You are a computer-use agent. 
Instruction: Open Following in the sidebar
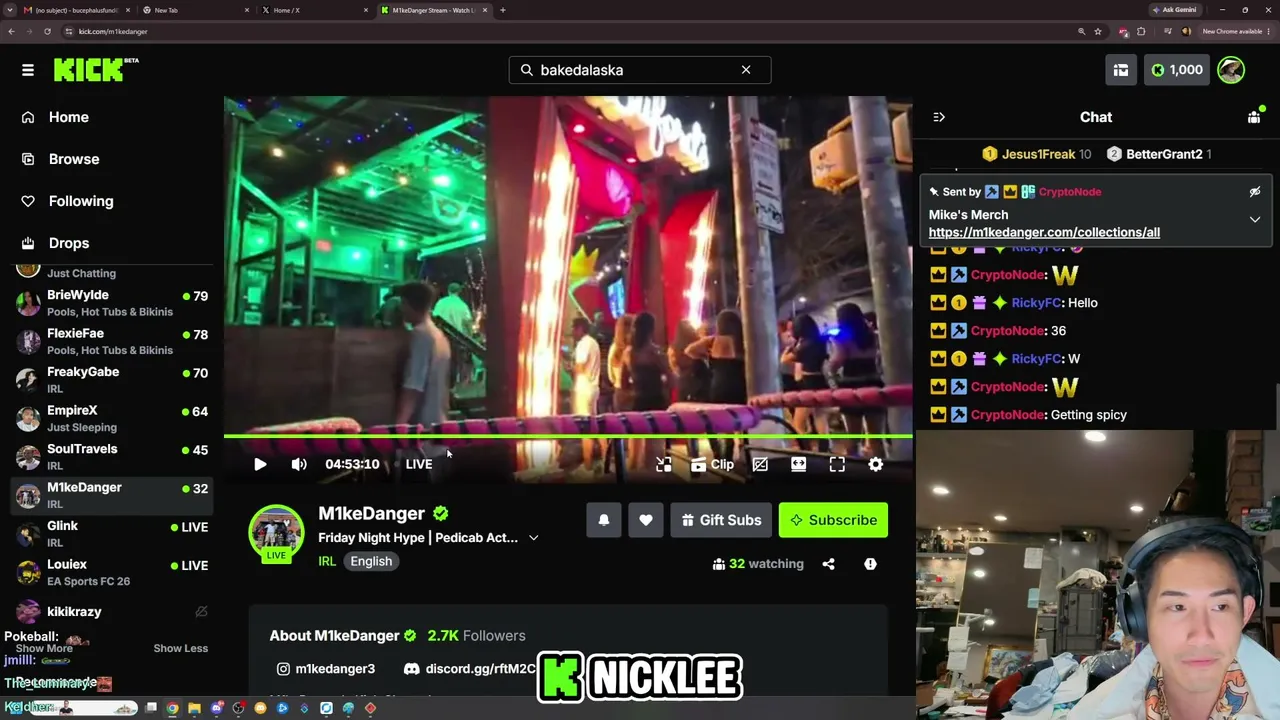pyautogui.click(x=80, y=201)
